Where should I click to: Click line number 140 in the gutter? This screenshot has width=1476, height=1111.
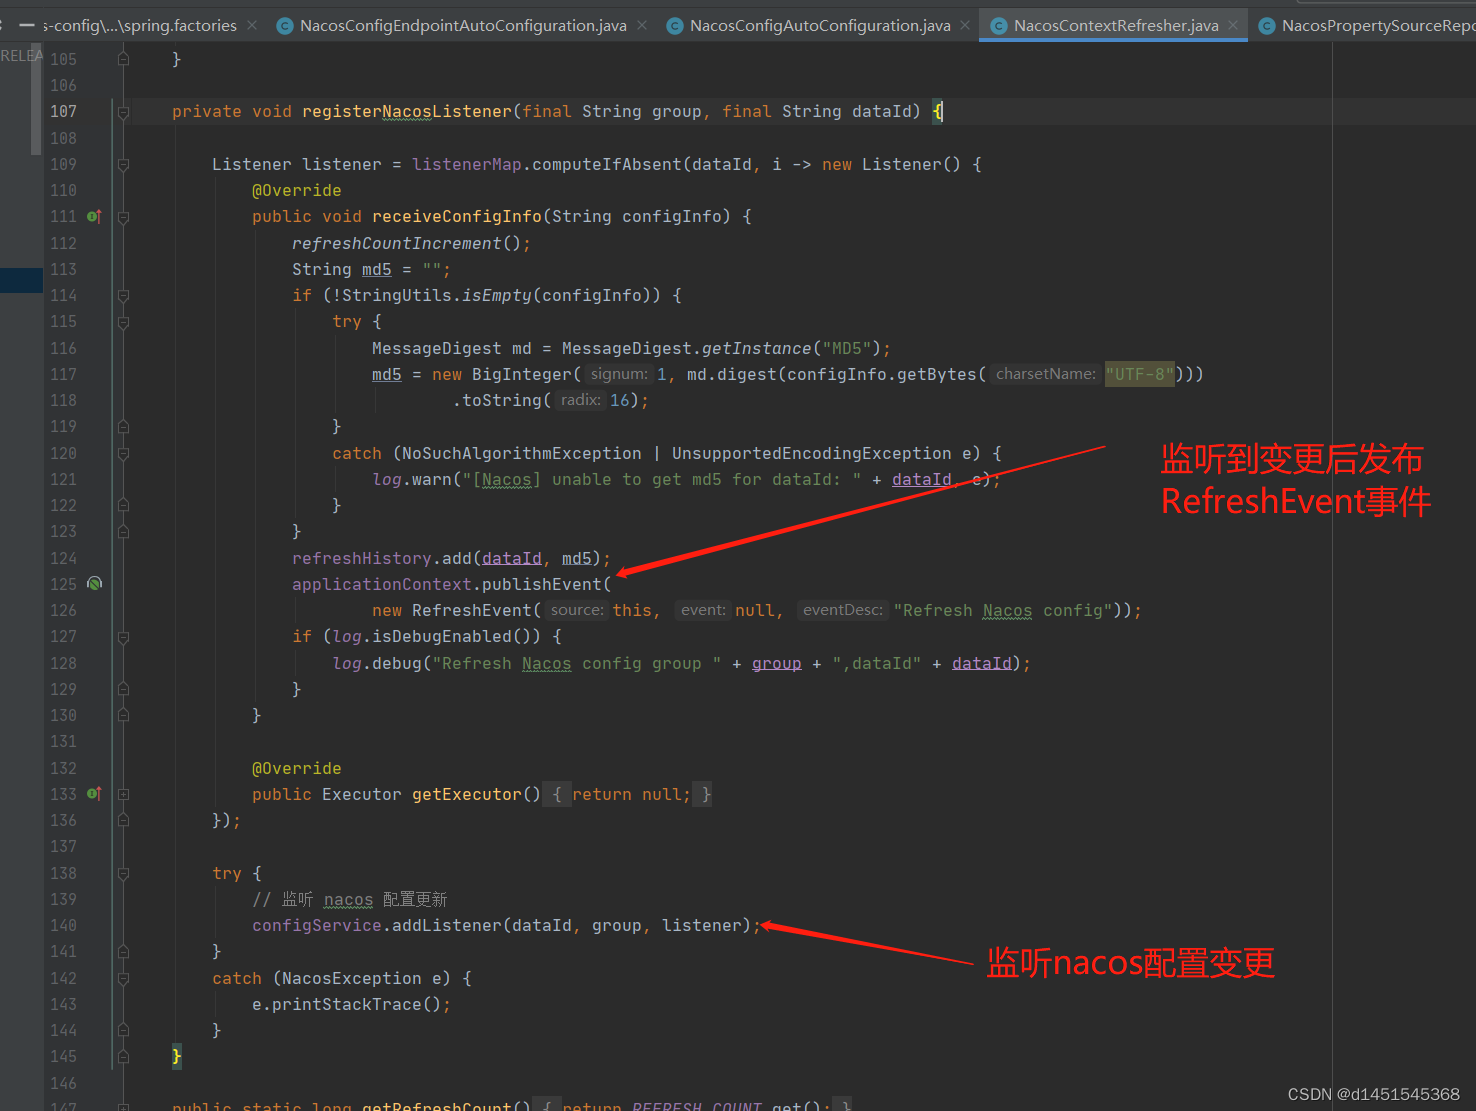pos(63,925)
